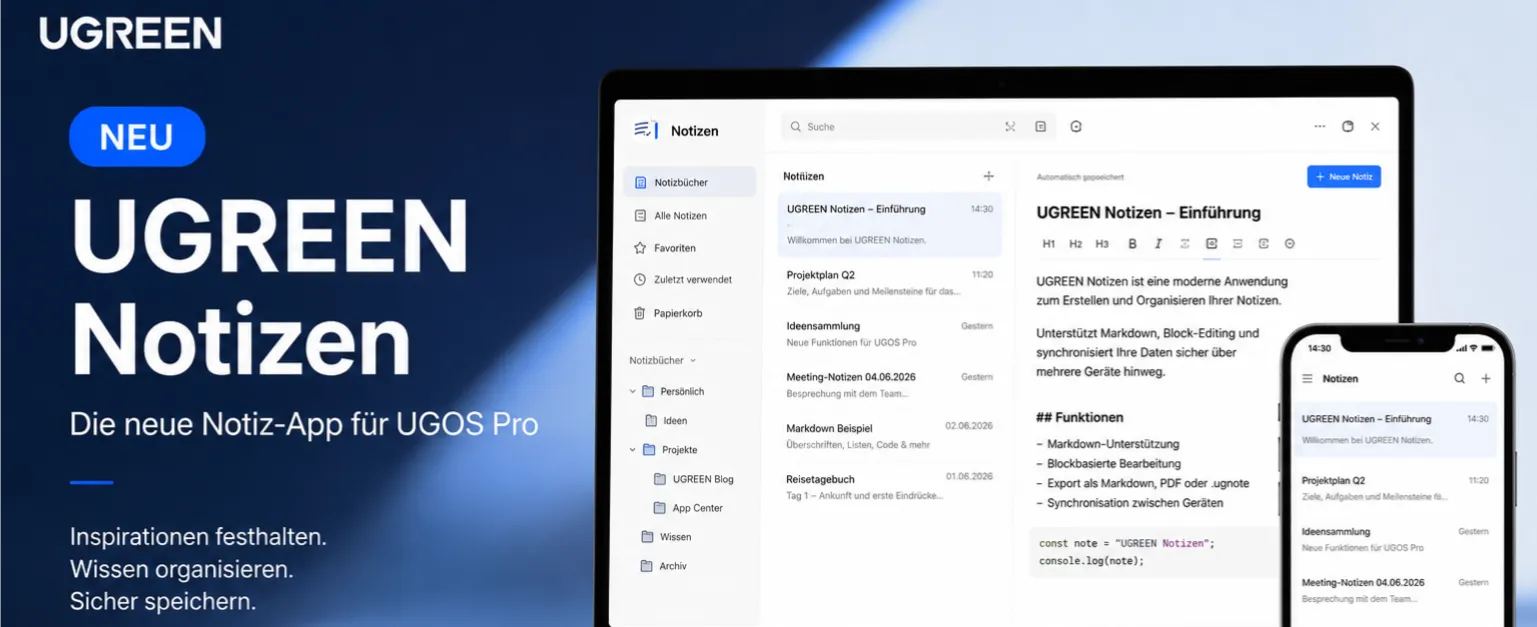The width and height of the screenshot is (1537, 627).
Task: Click the Papierkorb trash icon
Action: click(640, 313)
